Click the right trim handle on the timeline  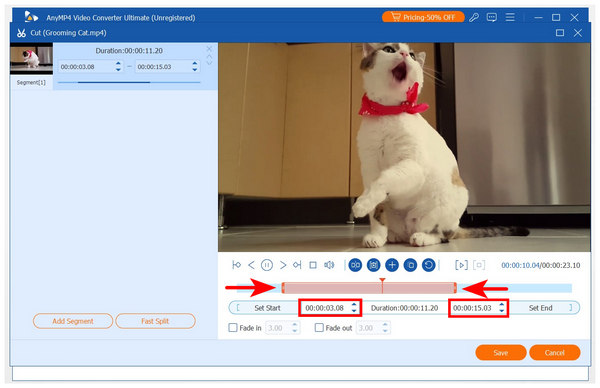click(455, 288)
